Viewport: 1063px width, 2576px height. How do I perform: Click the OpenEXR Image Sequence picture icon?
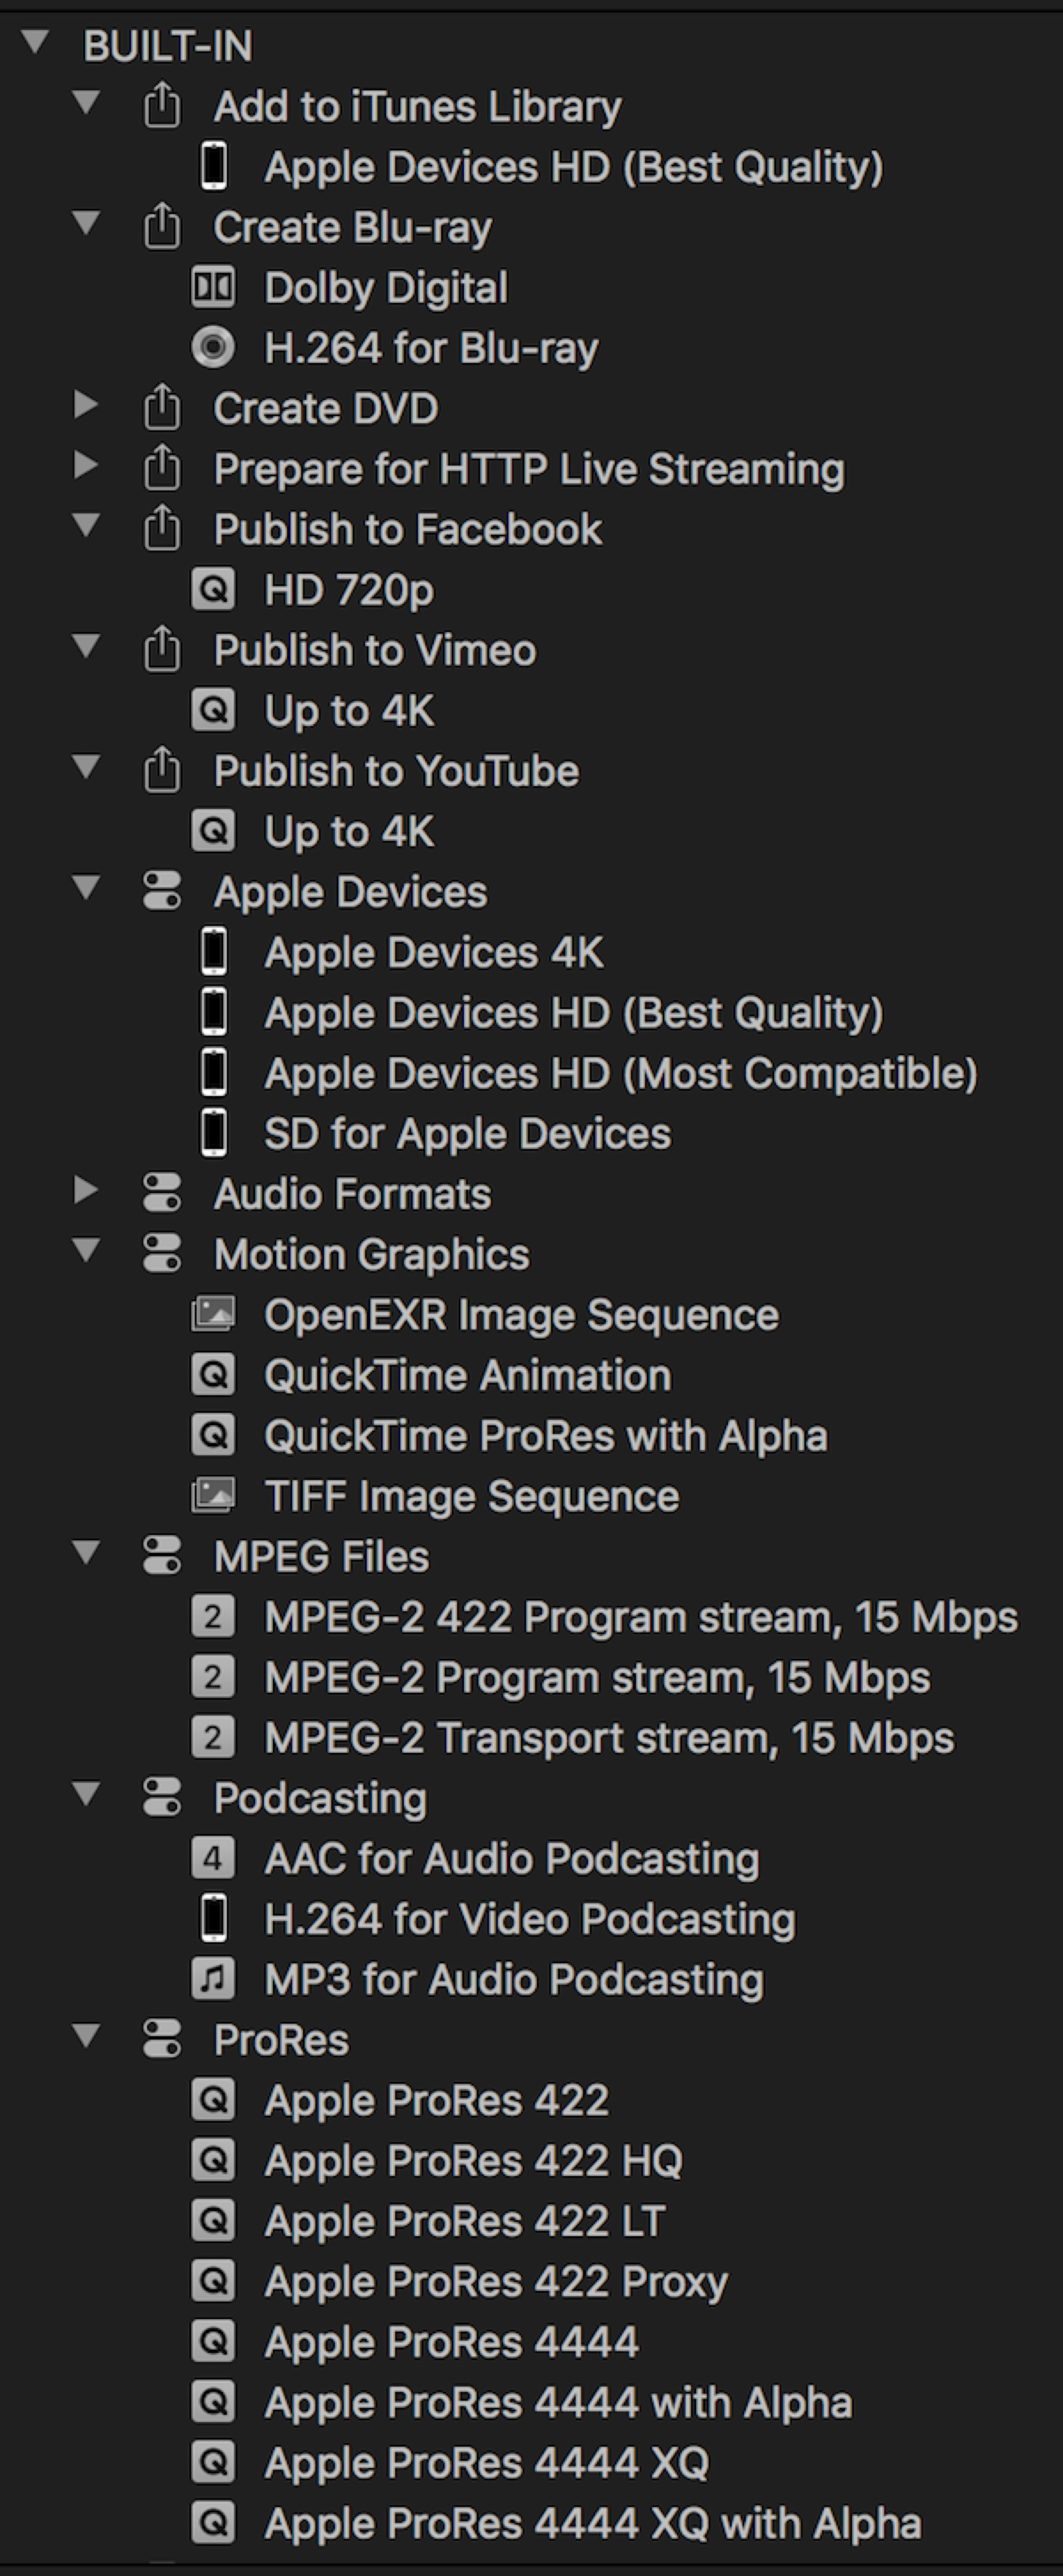213,1315
